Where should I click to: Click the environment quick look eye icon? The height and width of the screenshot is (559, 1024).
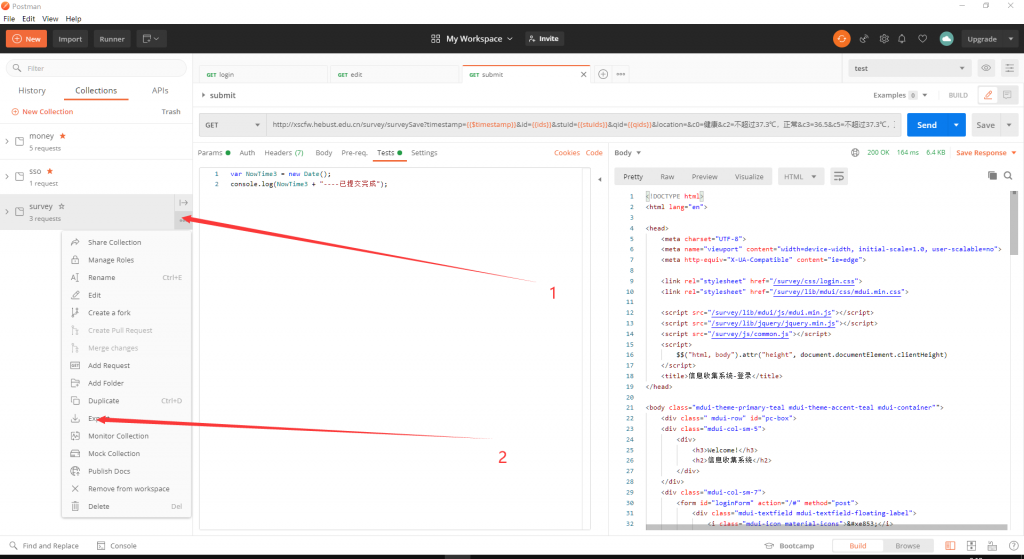click(x=986, y=68)
